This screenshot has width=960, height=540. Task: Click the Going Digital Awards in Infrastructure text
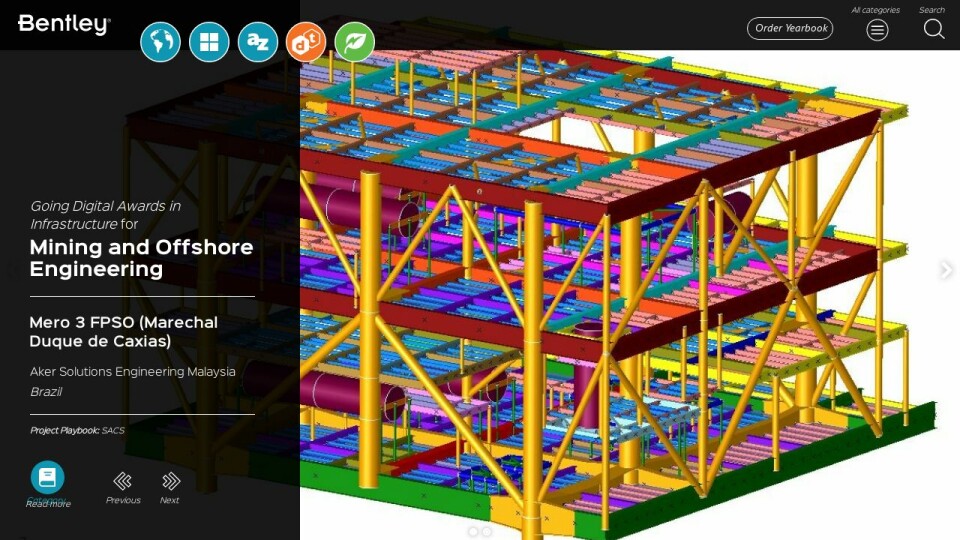105,215
